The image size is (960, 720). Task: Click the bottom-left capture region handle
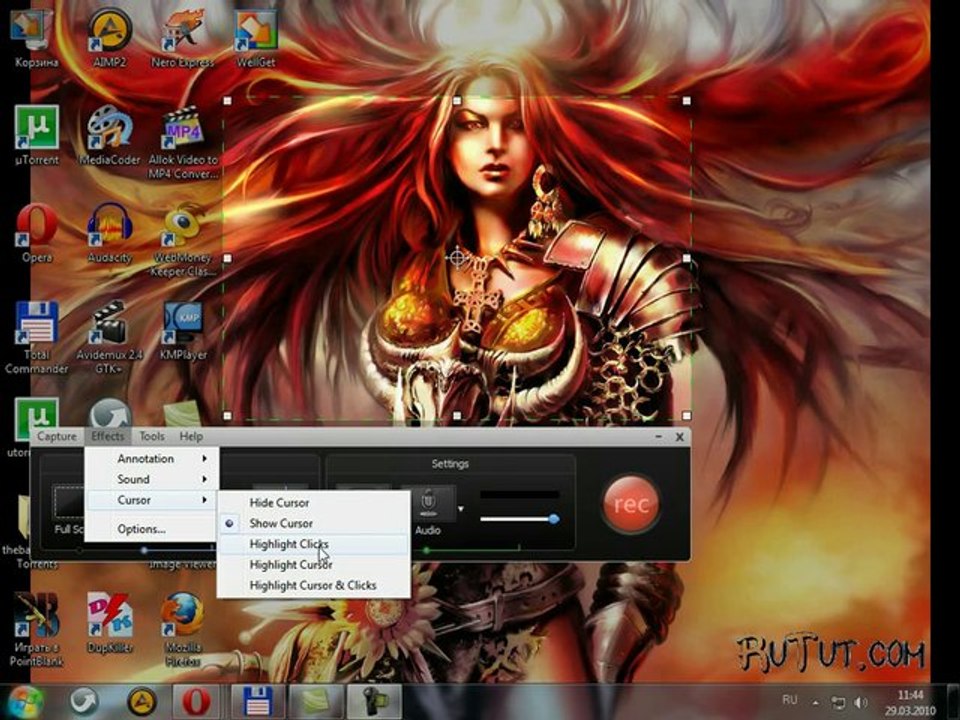(x=227, y=416)
